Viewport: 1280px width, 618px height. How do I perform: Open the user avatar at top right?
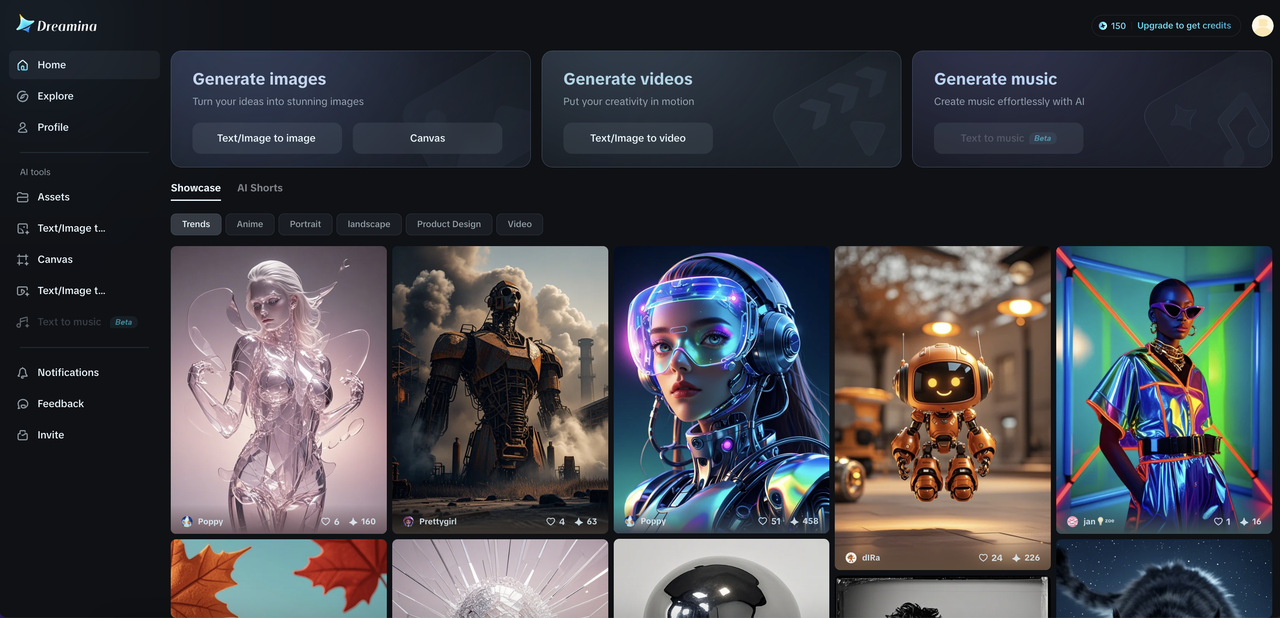coord(1262,26)
